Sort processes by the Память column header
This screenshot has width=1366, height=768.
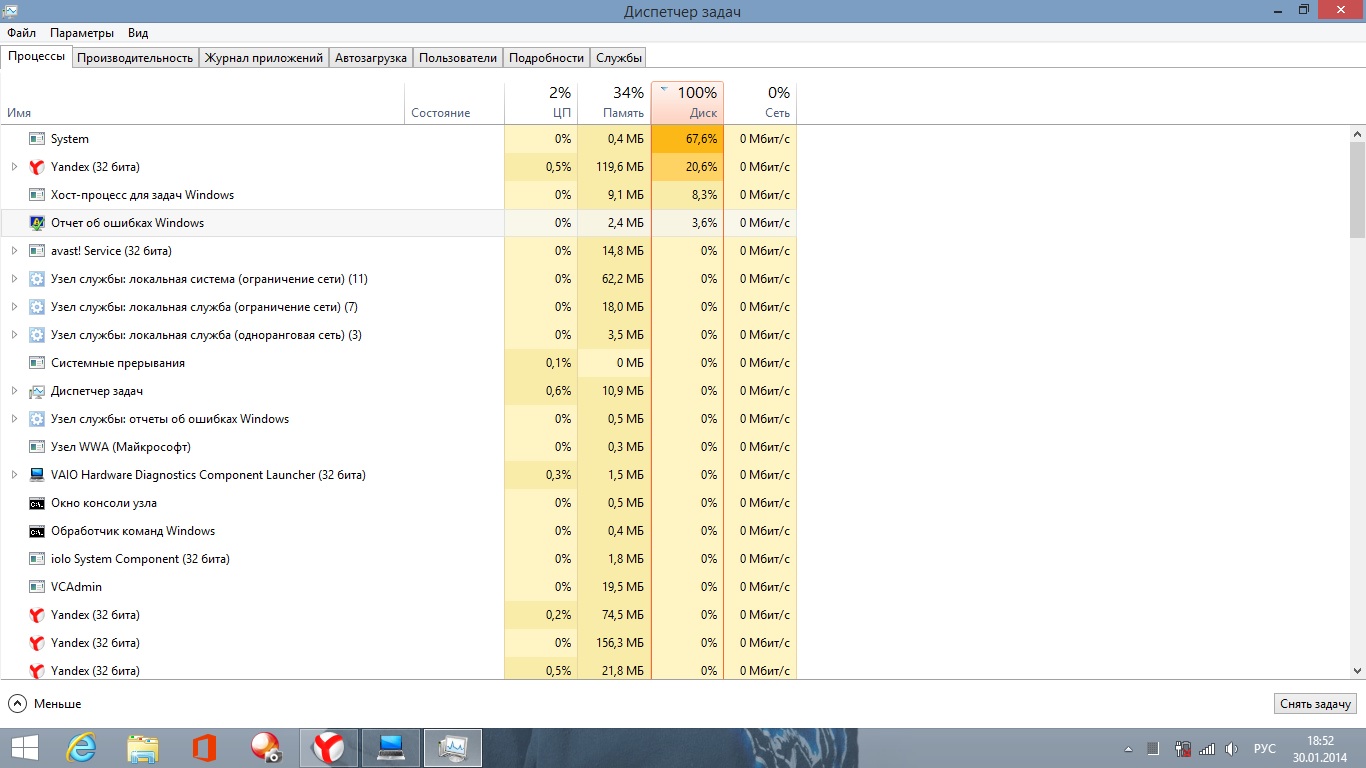click(614, 103)
